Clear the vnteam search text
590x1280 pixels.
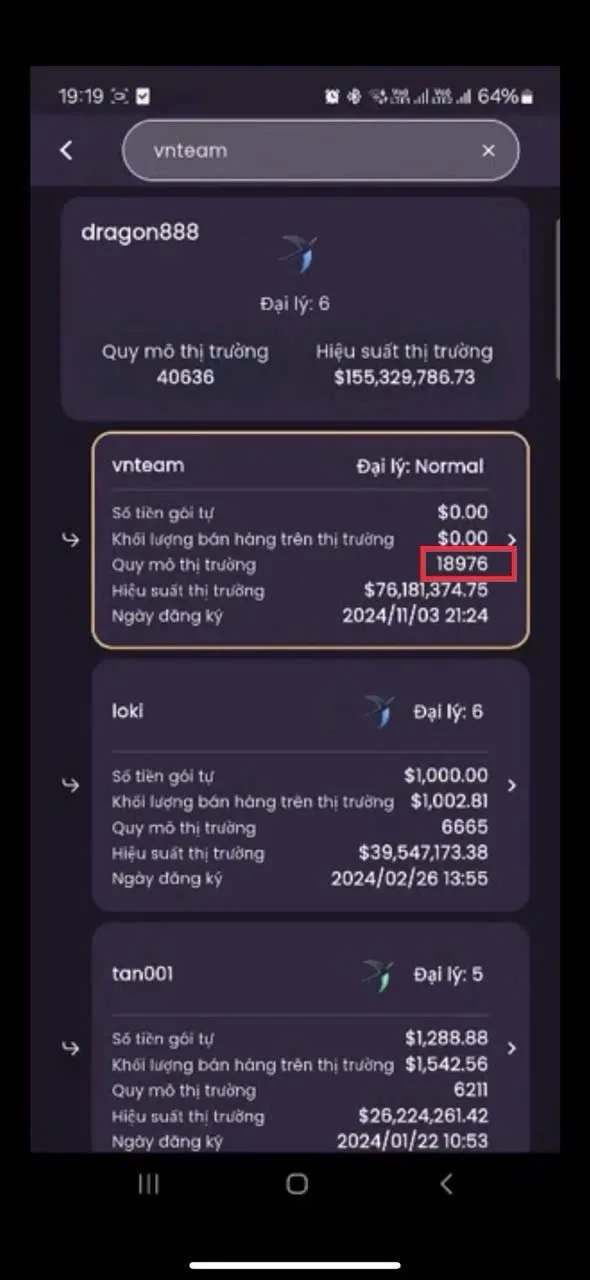coord(488,150)
